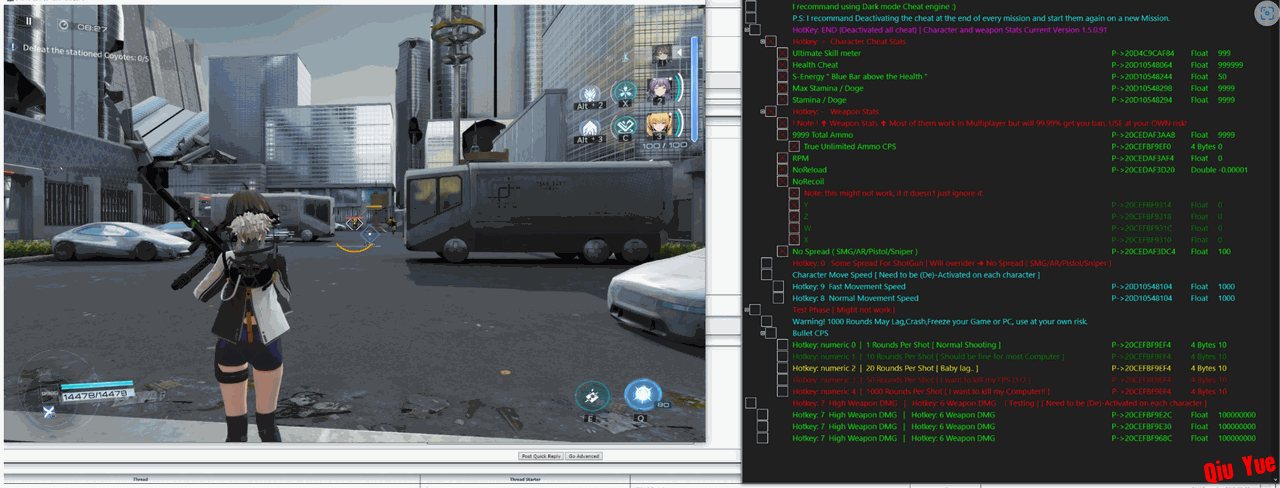1280x488 pixels.
Task: Toggle the NoRecoil checkbox
Action: point(783,182)
